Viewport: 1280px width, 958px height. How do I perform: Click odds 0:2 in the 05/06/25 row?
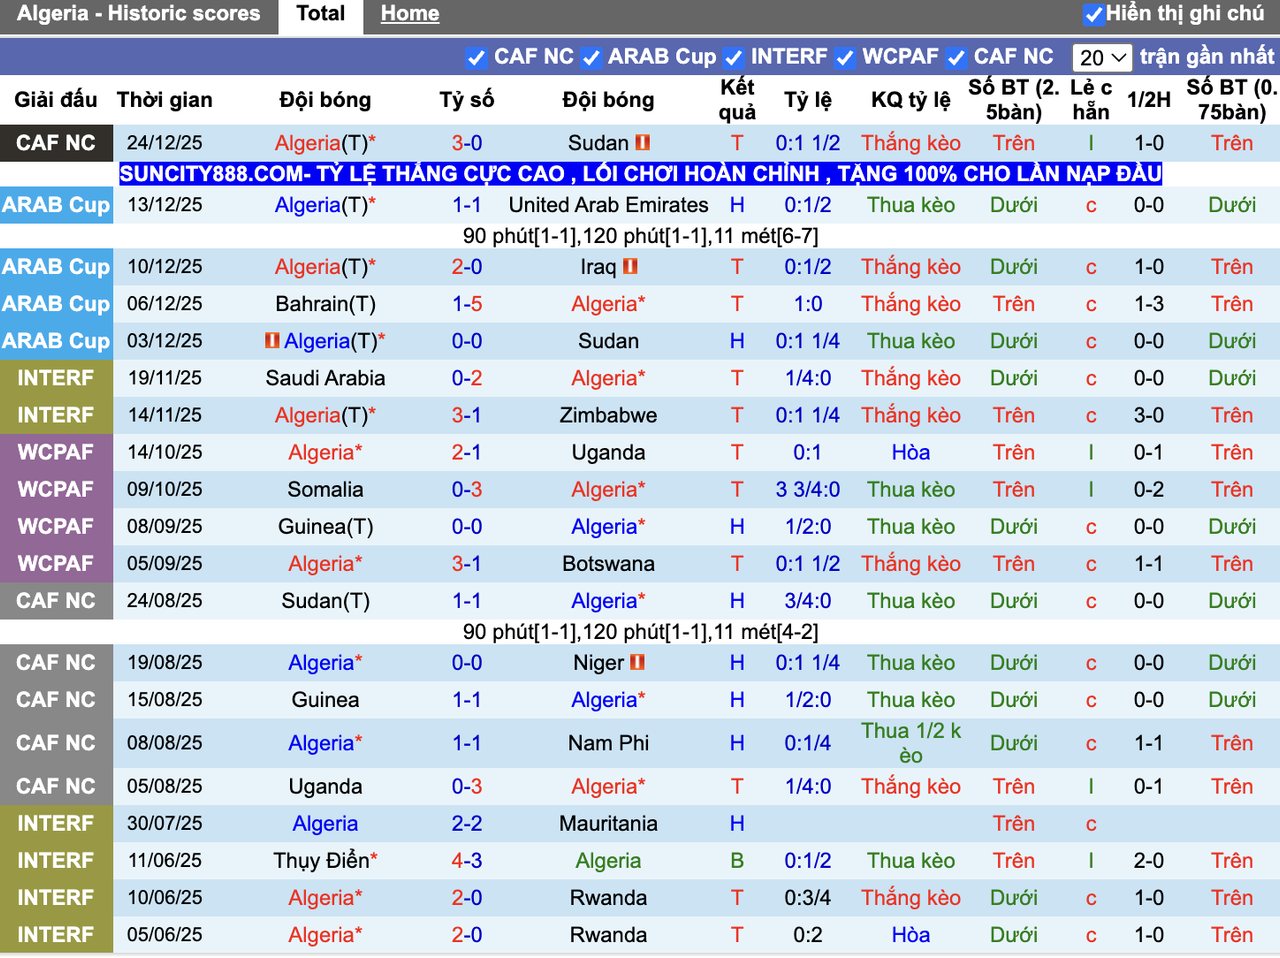(808, 935)
